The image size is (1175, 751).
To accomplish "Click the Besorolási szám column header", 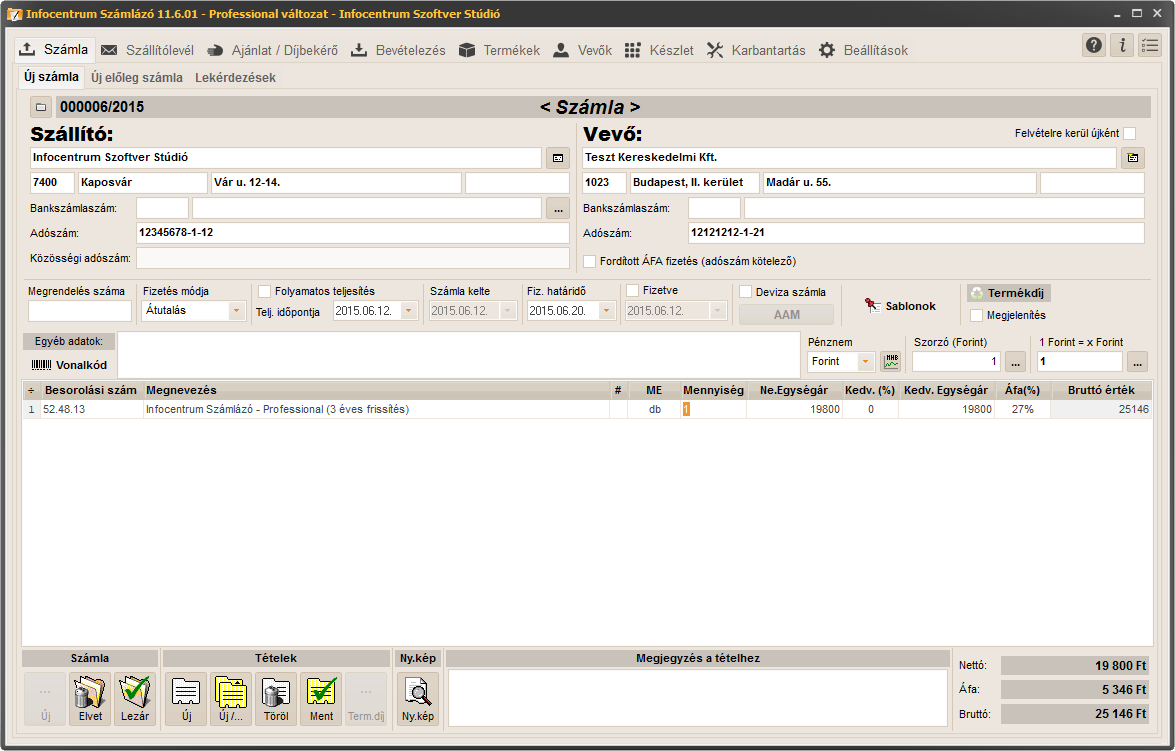I will click(91, 390).
